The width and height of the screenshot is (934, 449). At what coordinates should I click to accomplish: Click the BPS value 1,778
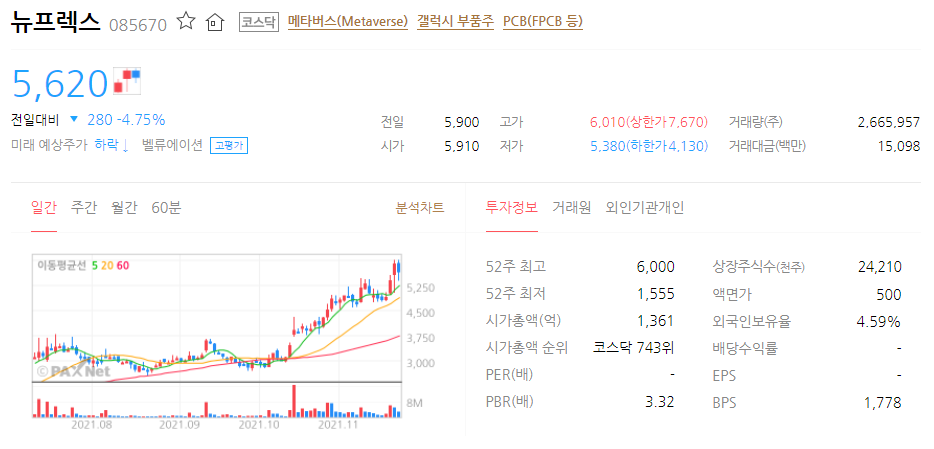(x=883, y=402)
